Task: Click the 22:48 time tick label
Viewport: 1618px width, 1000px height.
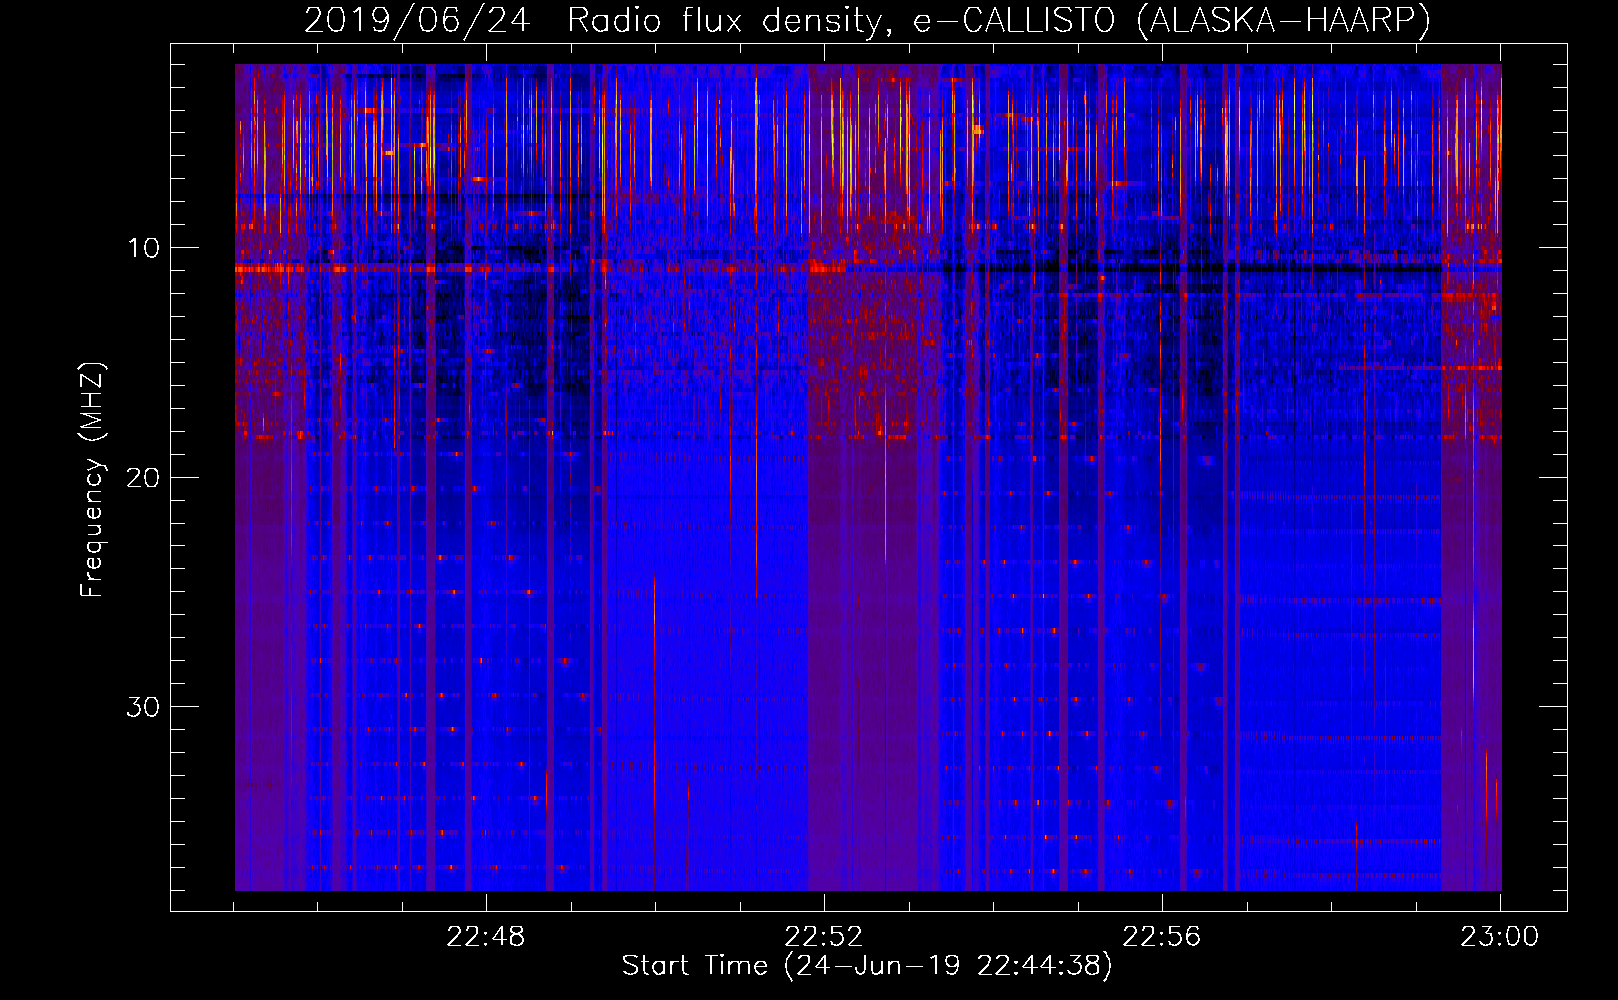Action: point(485,937)
